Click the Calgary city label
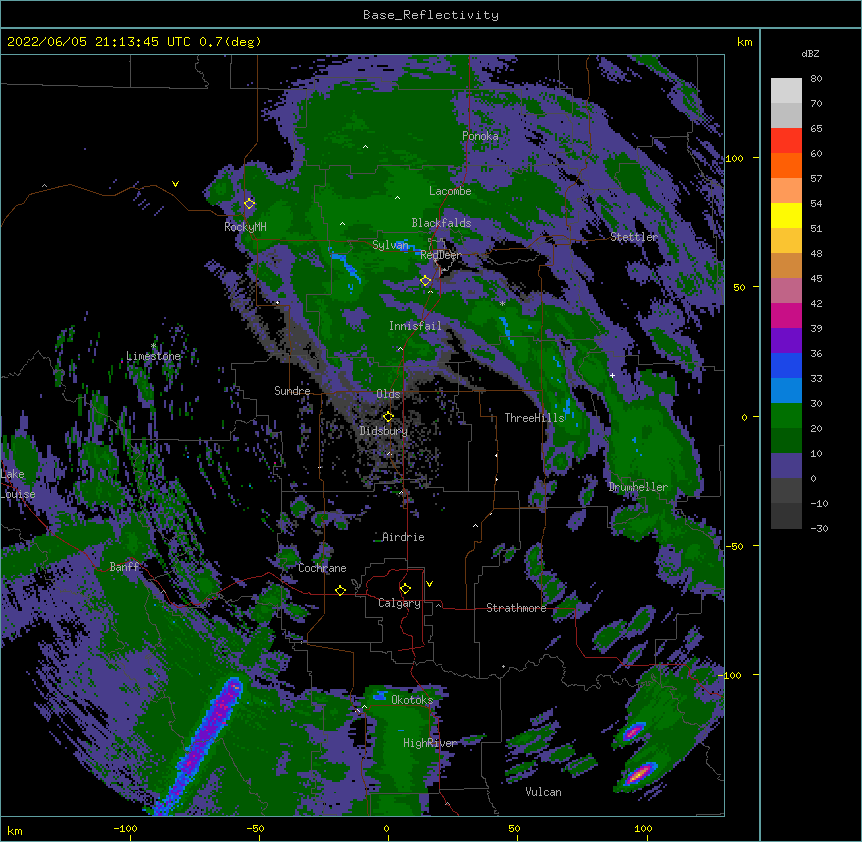Viewport: 862px width, 842px height. tap(399, 603)
